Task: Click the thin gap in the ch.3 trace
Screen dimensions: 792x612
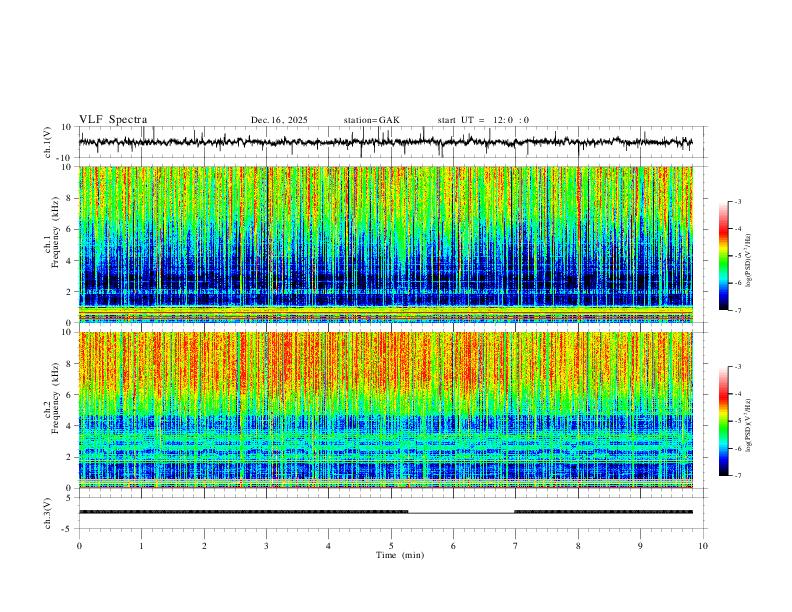Action: coord(461,513)
